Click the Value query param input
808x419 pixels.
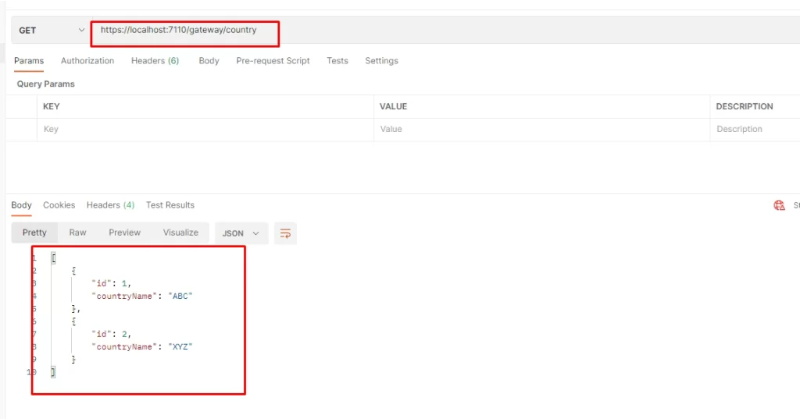click(540, 129)
